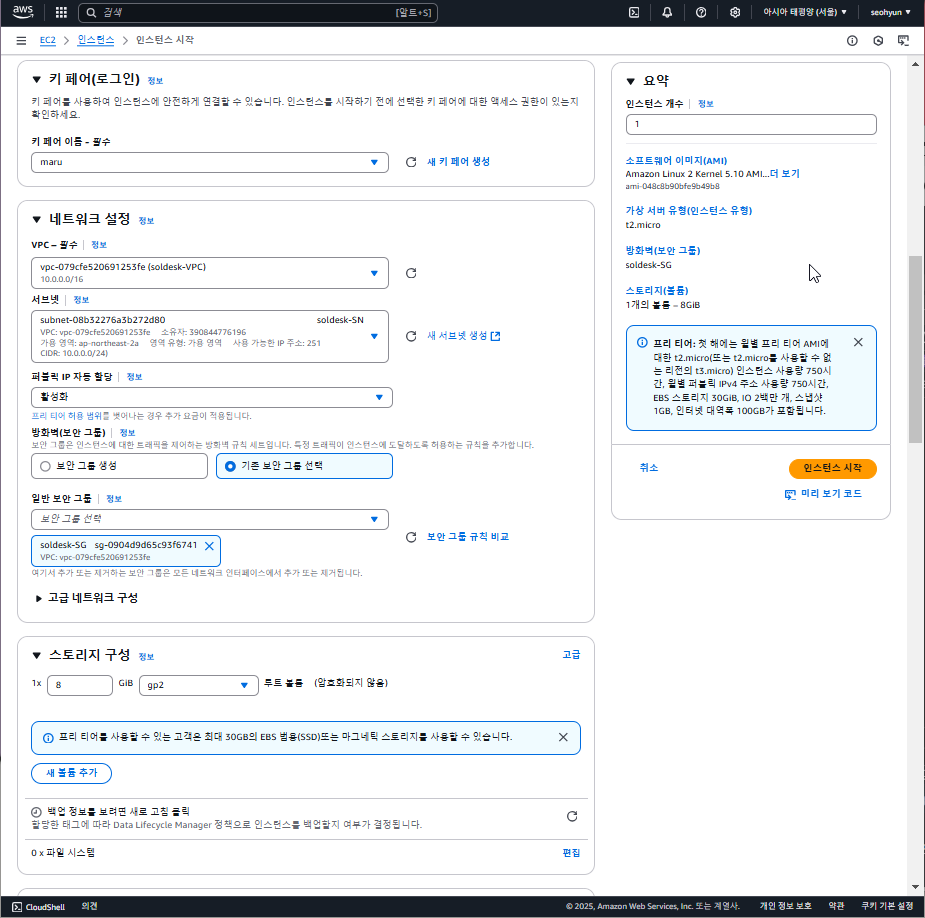This screenshot has width=925, height=918.
Task: Remove soldesk-SG security group token
Action: pos(209,546)
